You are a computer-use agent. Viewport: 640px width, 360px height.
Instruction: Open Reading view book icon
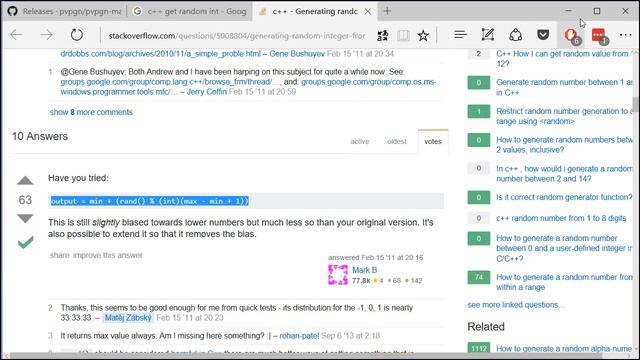(x=403, y=36)
